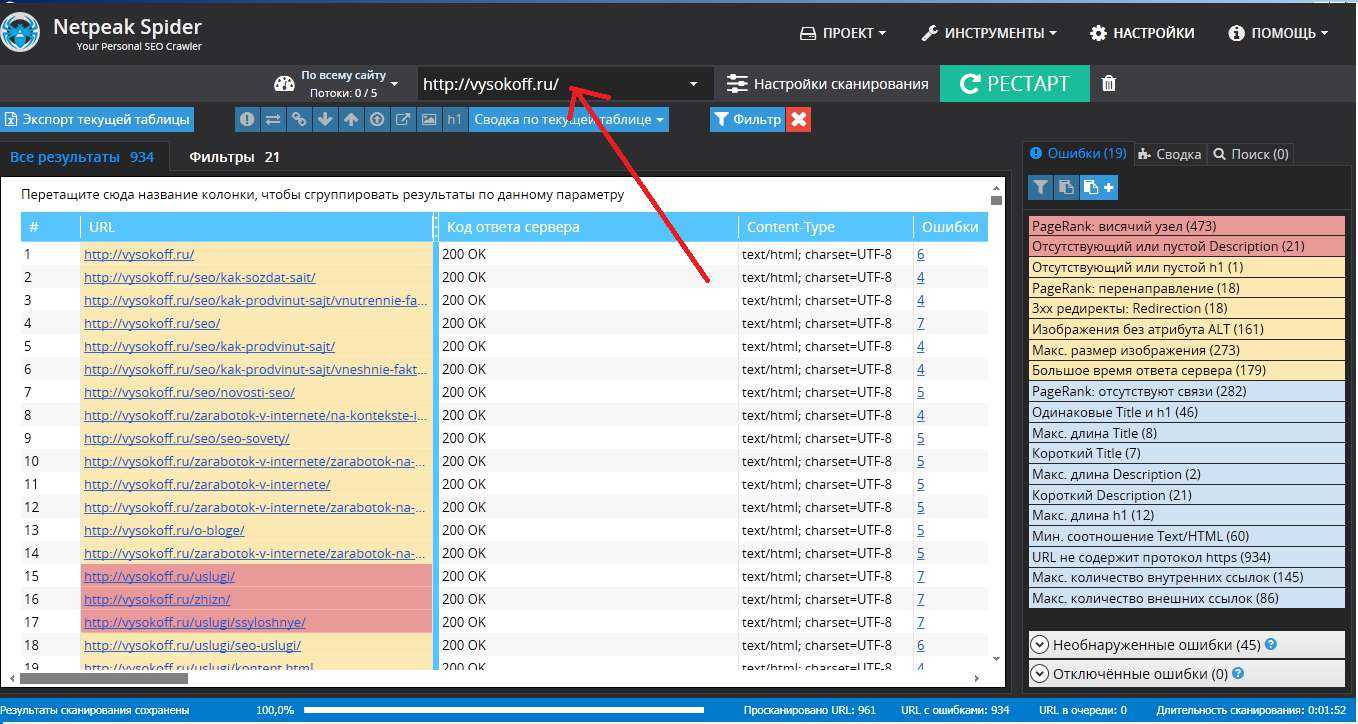Sort by Код ответа сервера column header
This screenshot has height=724, width=1358.
pyautogui.click(x=588, y=227)
